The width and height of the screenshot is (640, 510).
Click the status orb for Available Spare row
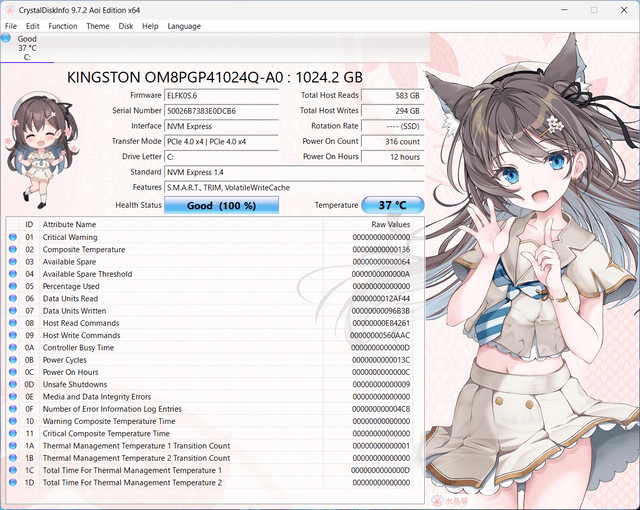click(13, 262)
